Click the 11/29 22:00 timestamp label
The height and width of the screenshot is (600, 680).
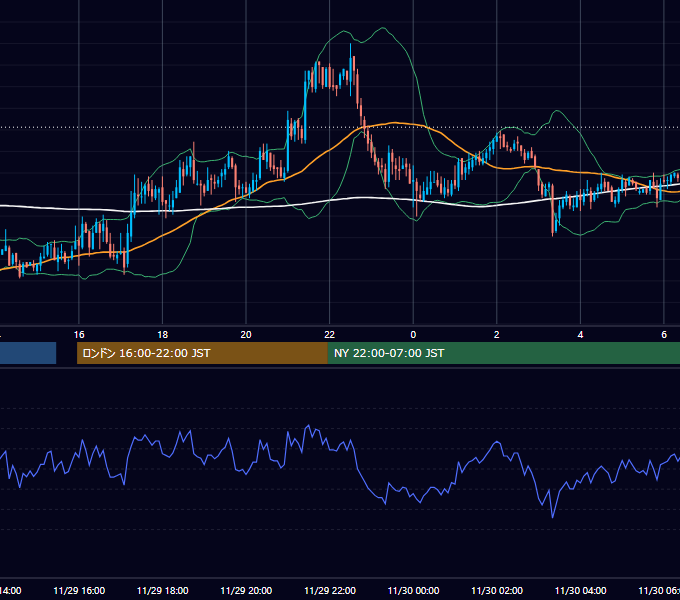(330, 590)
